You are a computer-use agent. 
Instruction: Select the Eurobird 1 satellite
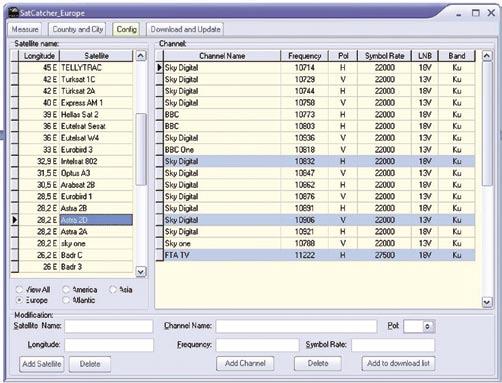[x=76, y=196]
